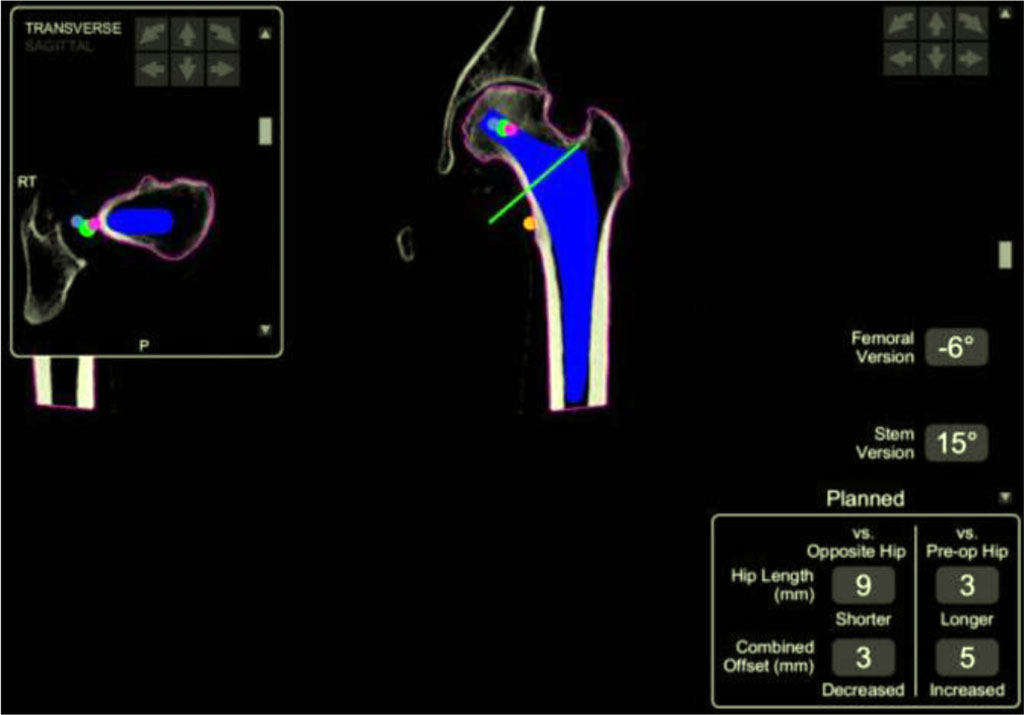The width and height of the screenshot is (1024, 715).
Task: Click the right pan arrow in the top-right pad
Action: 970,56
